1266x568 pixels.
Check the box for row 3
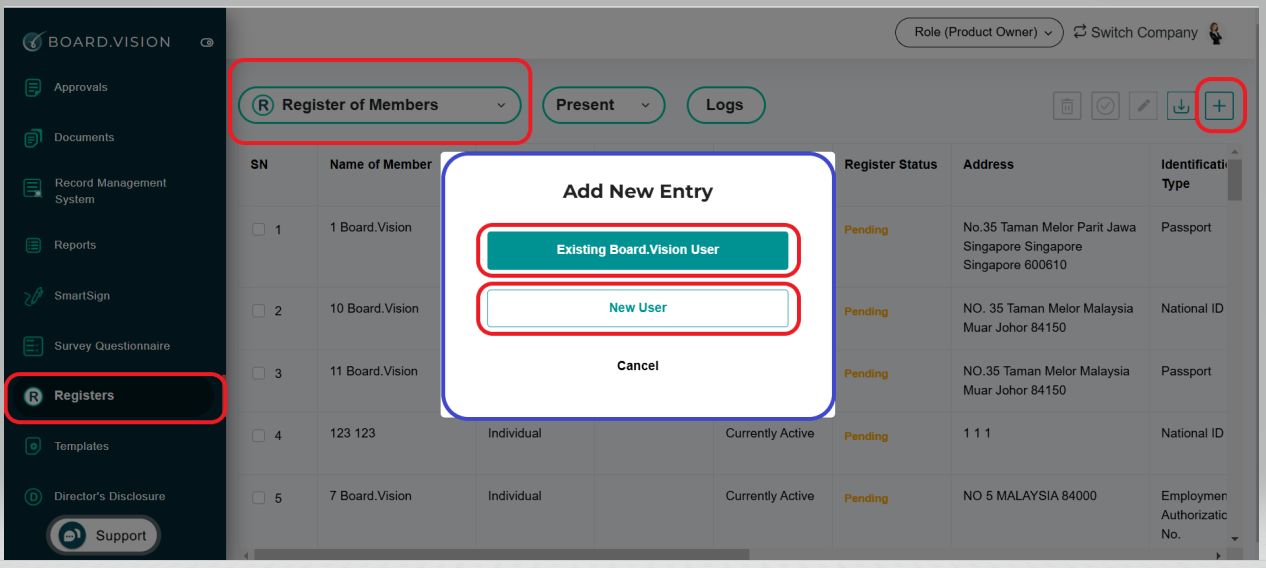coord(258,373)
